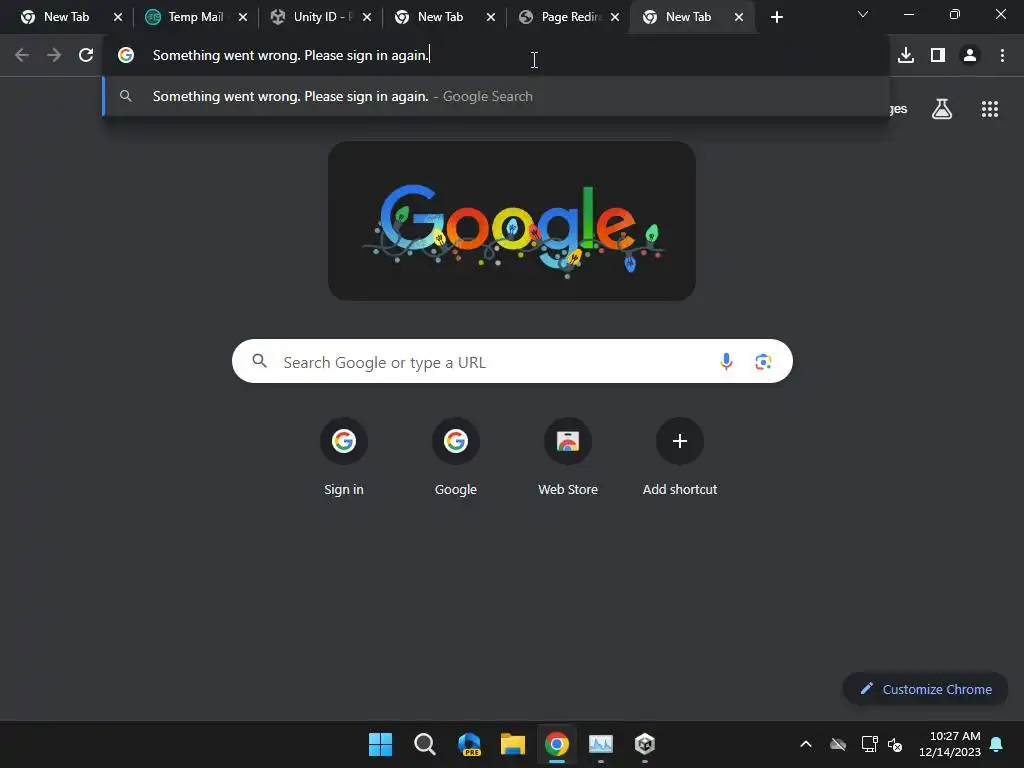This screenshot has height=768, width=1024.
Task: Reload the current page
Action: [86, 56]
